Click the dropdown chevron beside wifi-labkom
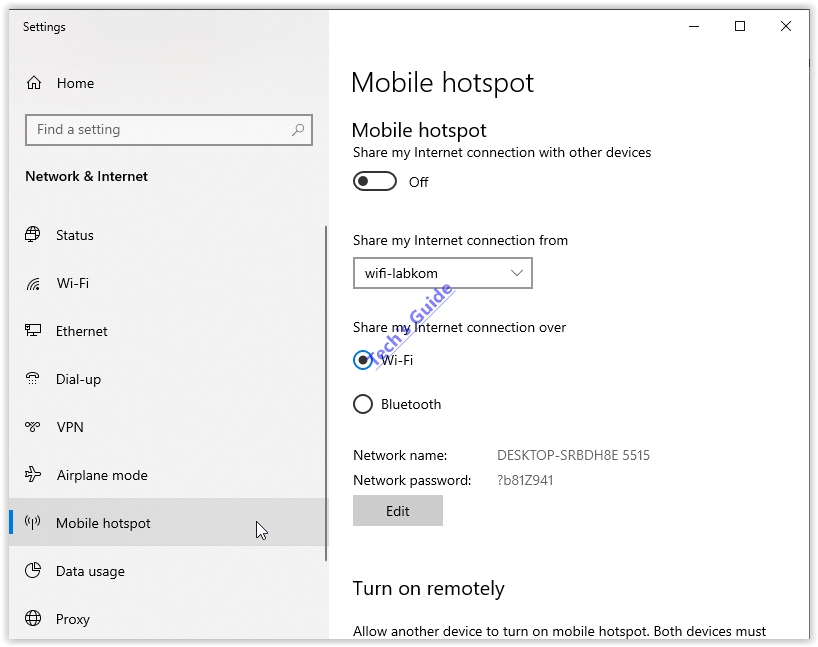This screenshot has height=647, width=818. [517, 272]
